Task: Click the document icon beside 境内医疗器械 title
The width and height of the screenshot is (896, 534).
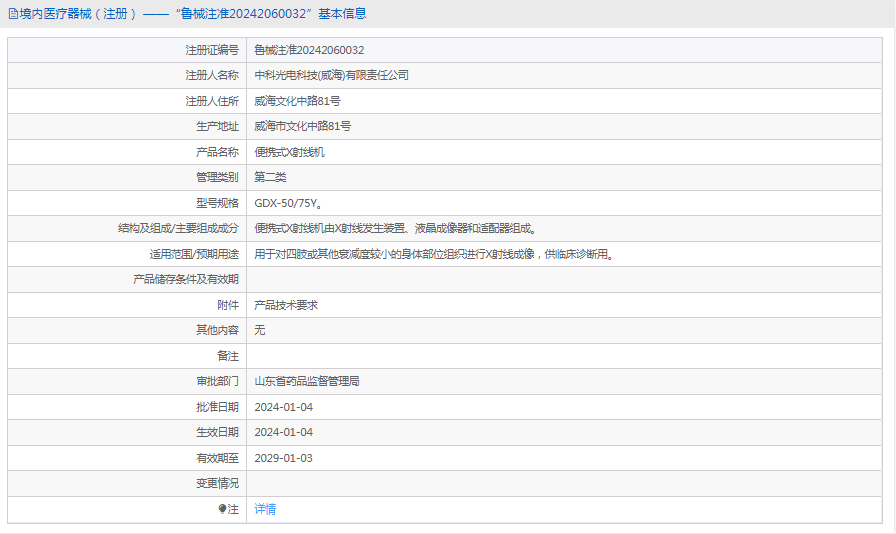Action: pyautogui.click(x=13, y=14)
